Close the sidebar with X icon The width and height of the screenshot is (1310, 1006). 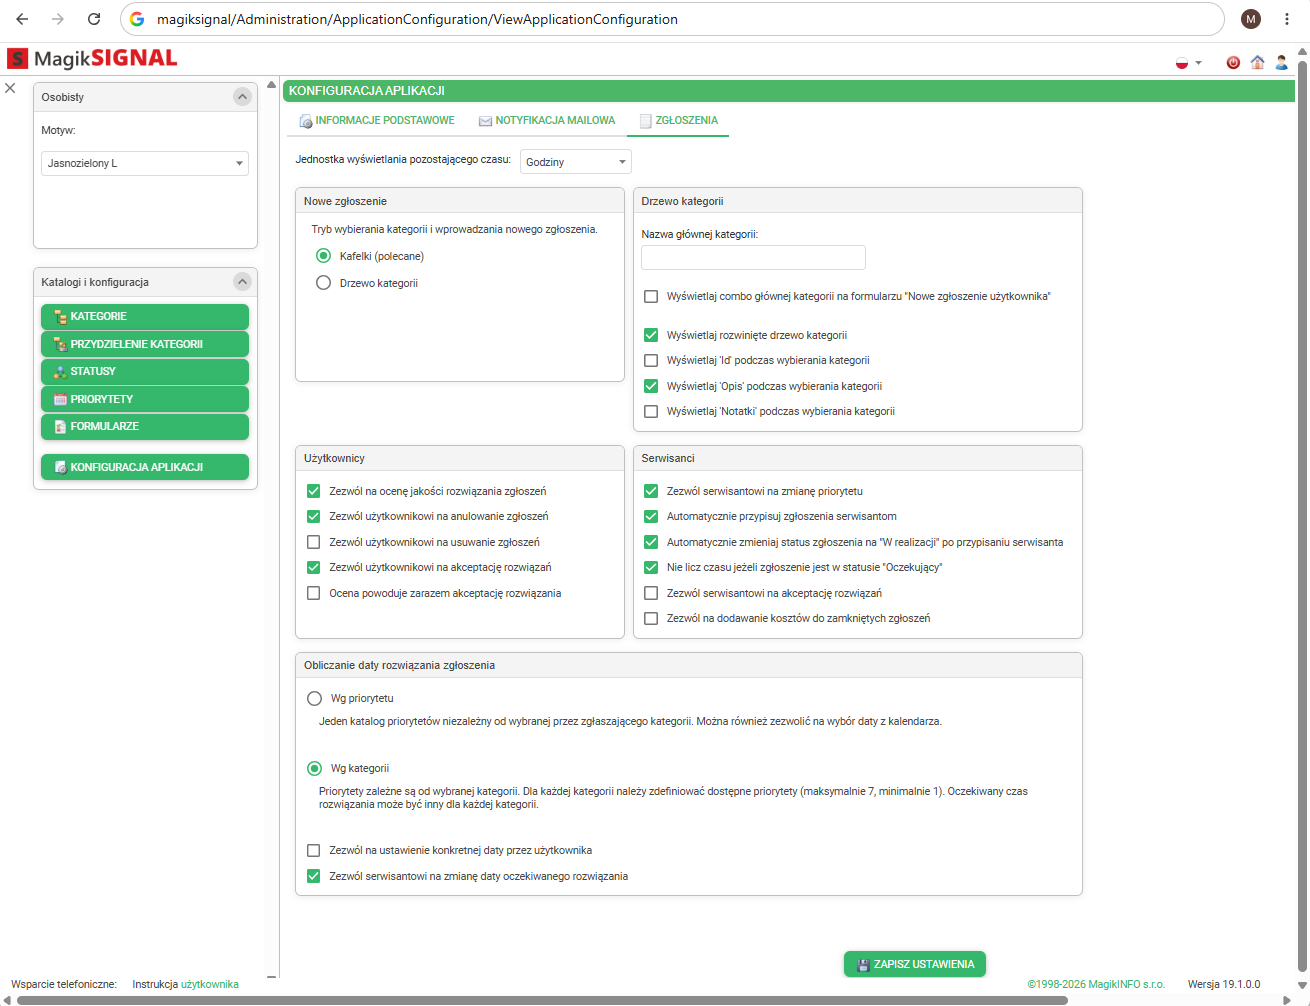click(10, 88)
